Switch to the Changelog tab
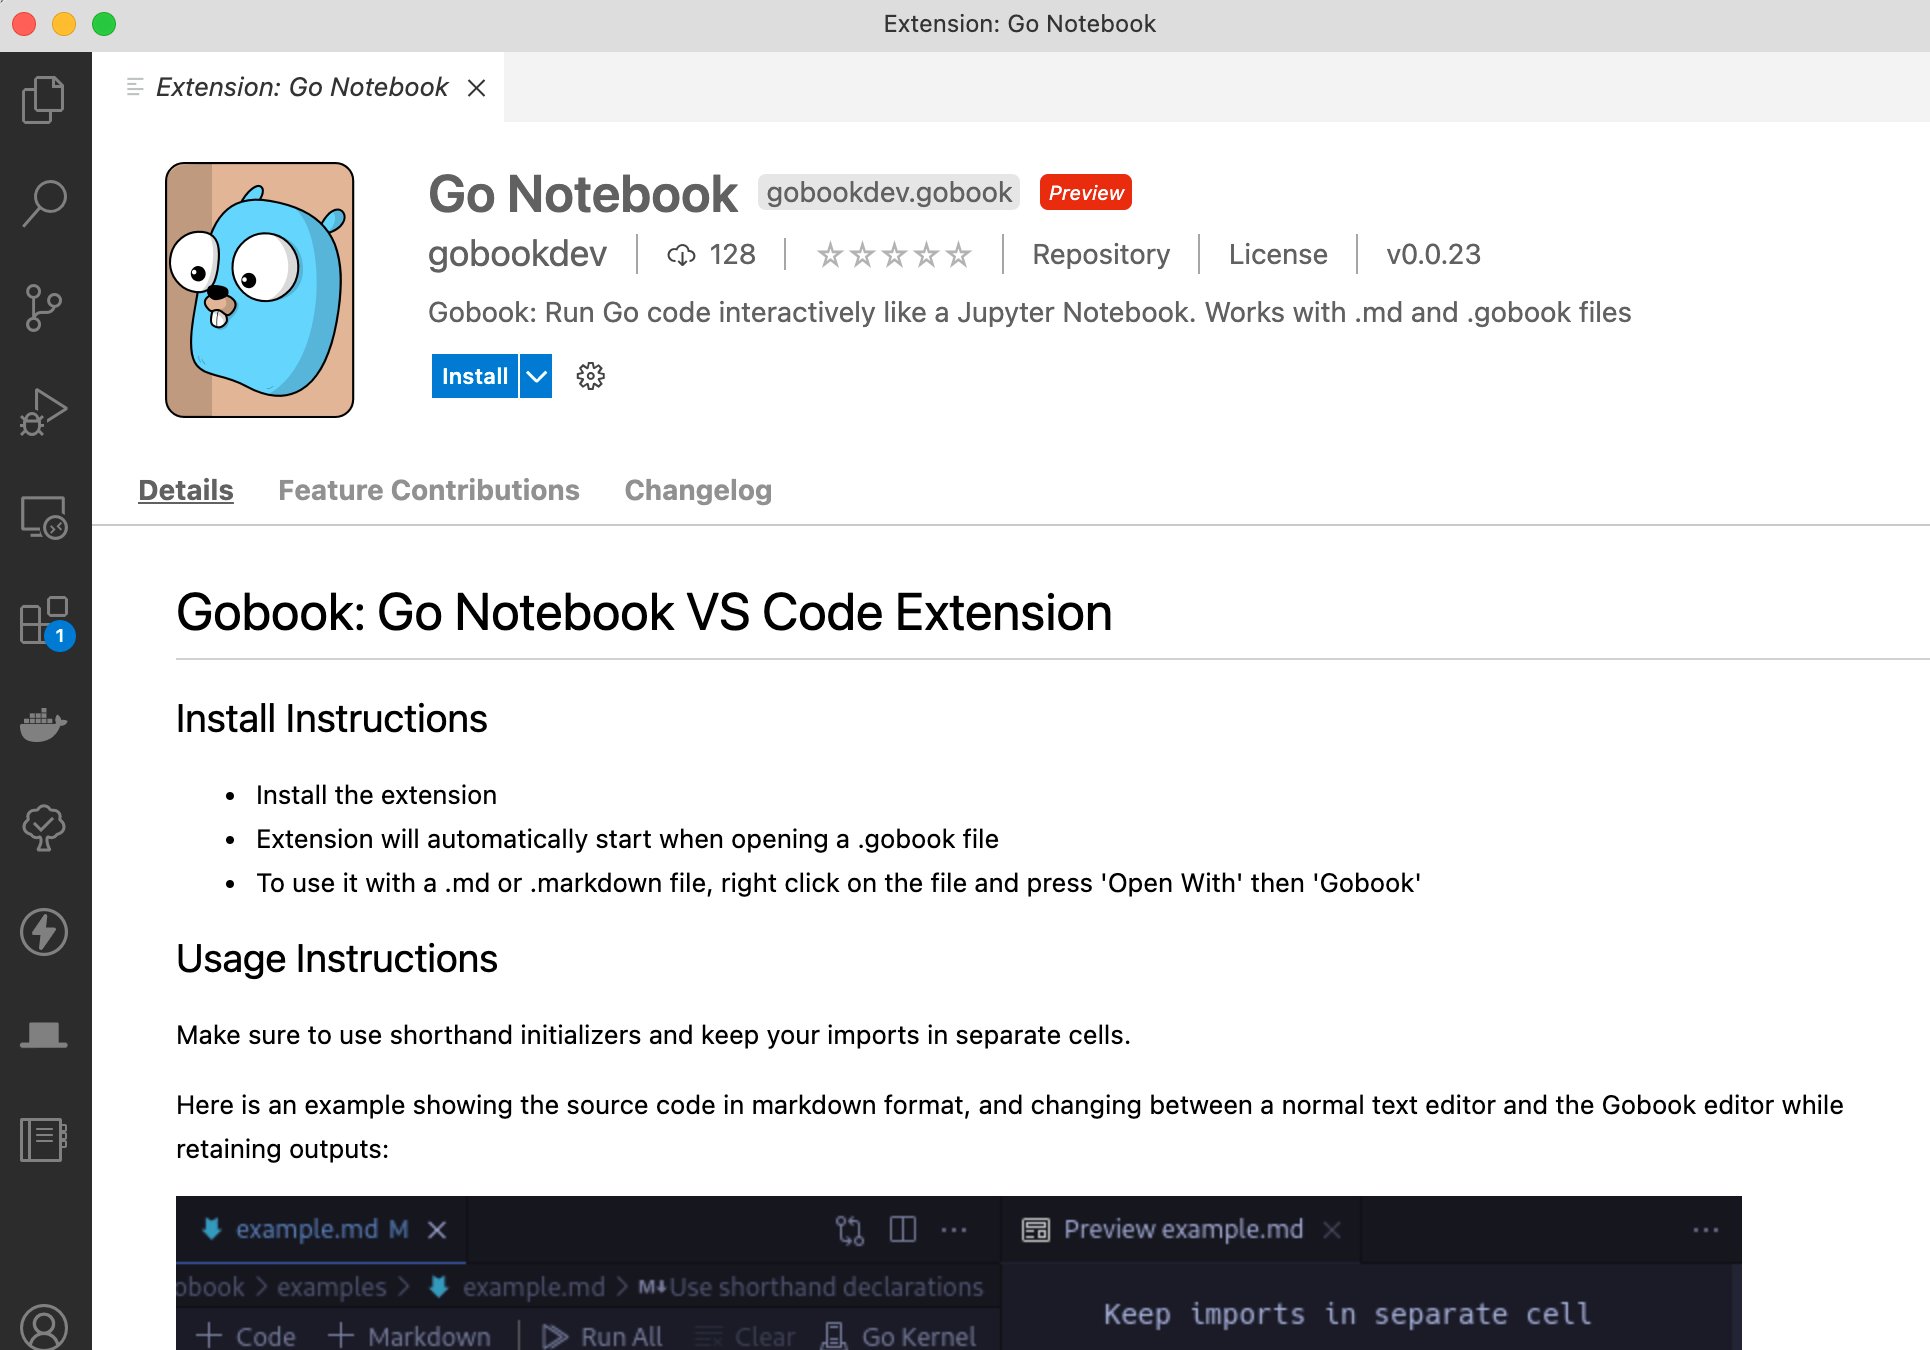This screenshot has width=1930, height=1350. tap(698, 490)
